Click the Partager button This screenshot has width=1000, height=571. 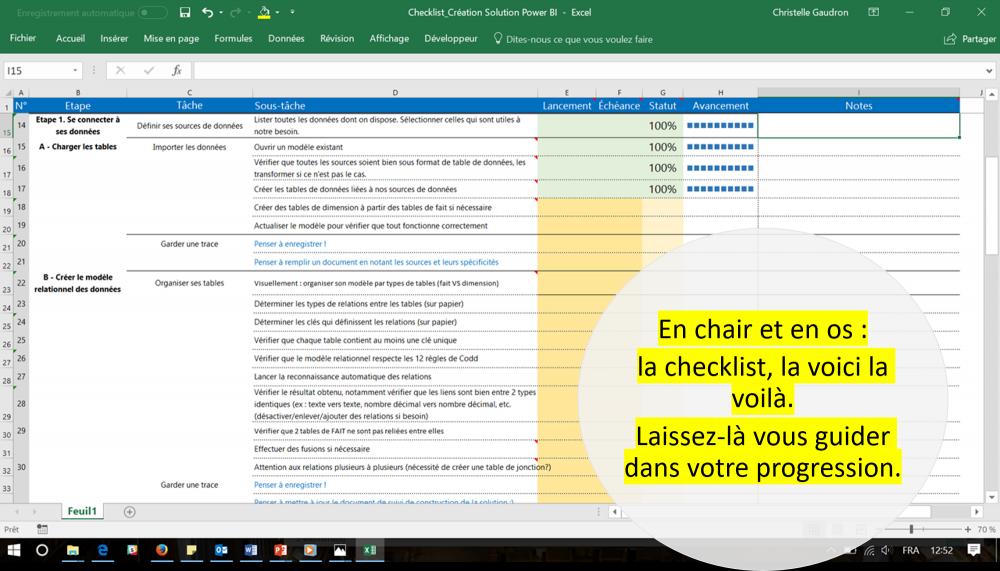tap(970, 39)
